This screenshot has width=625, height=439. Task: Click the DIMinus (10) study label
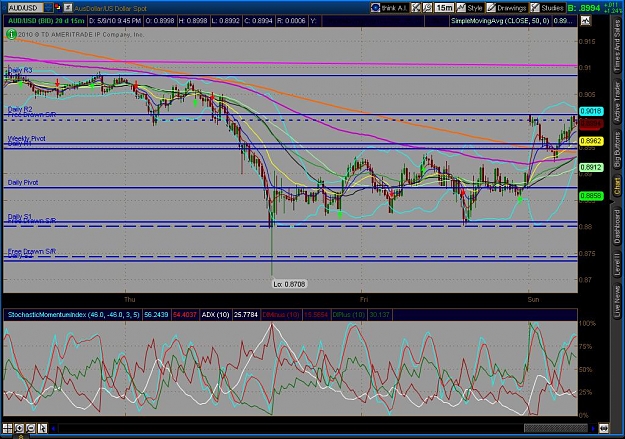click(x=281, y=315)
